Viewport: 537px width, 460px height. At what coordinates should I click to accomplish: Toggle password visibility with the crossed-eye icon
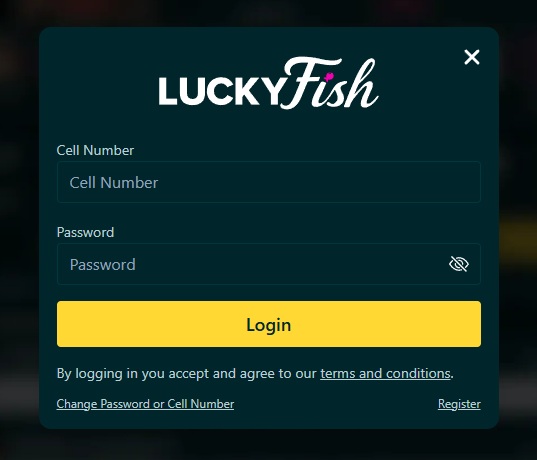click(x=459, y=264)
